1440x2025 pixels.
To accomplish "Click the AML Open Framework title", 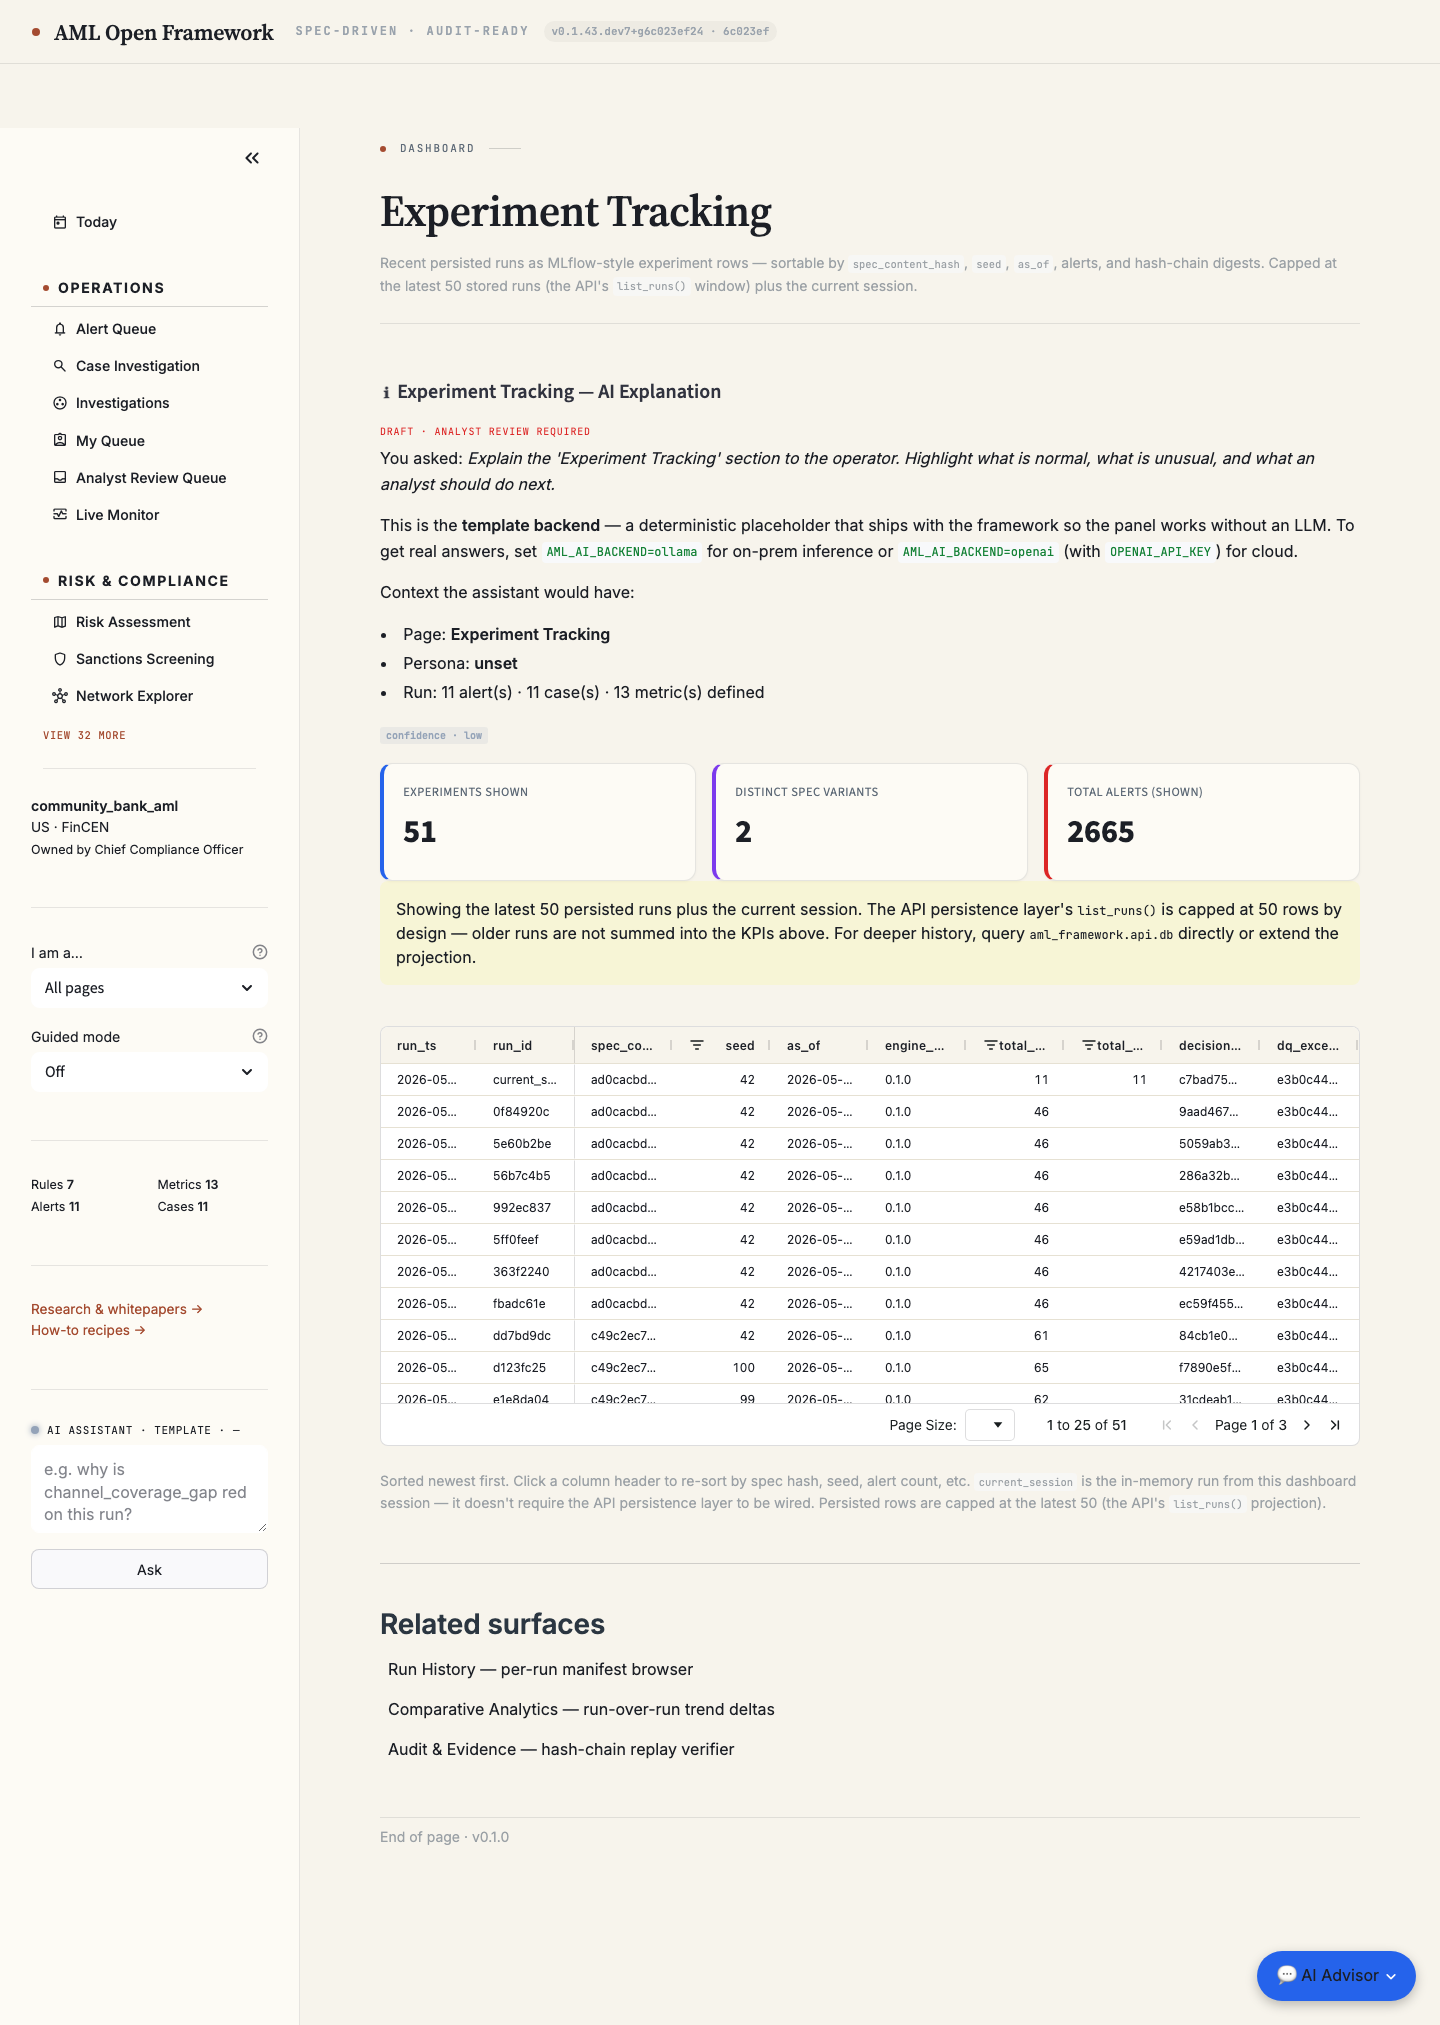I will point(163,32).
